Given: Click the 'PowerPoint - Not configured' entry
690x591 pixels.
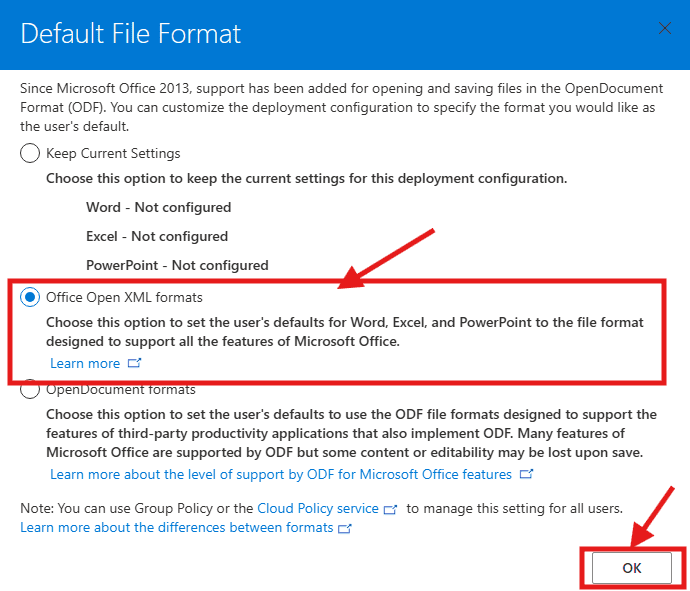Looking at the screenshot, I should pos(177,266).
